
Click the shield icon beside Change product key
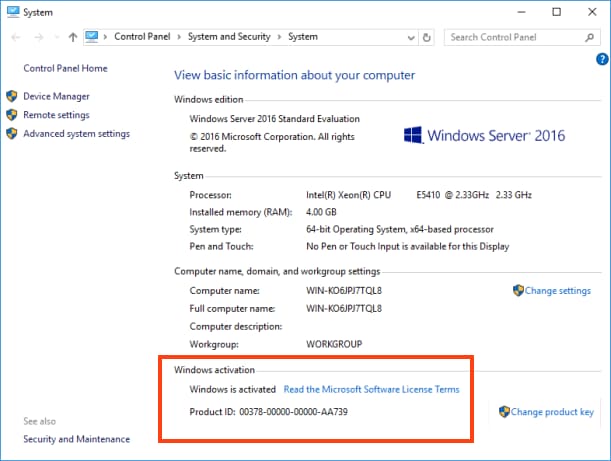[x=504, y=412]
